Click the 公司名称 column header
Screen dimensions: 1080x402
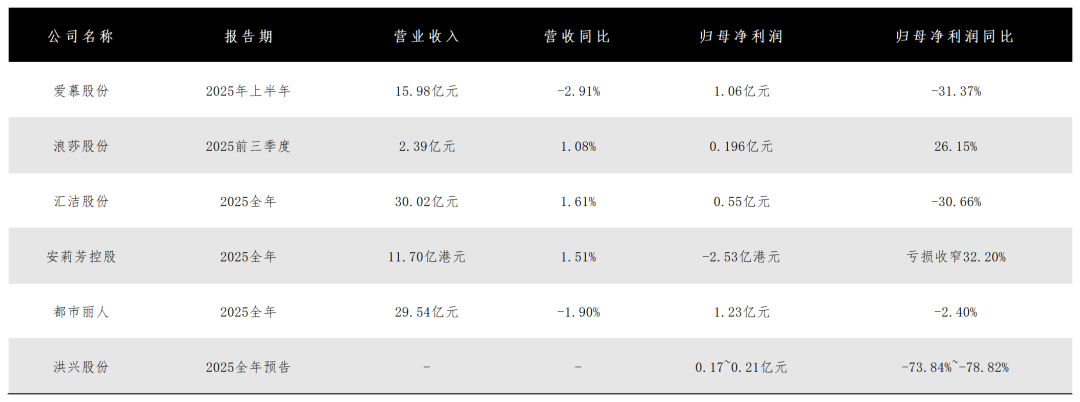coord(81,36)
